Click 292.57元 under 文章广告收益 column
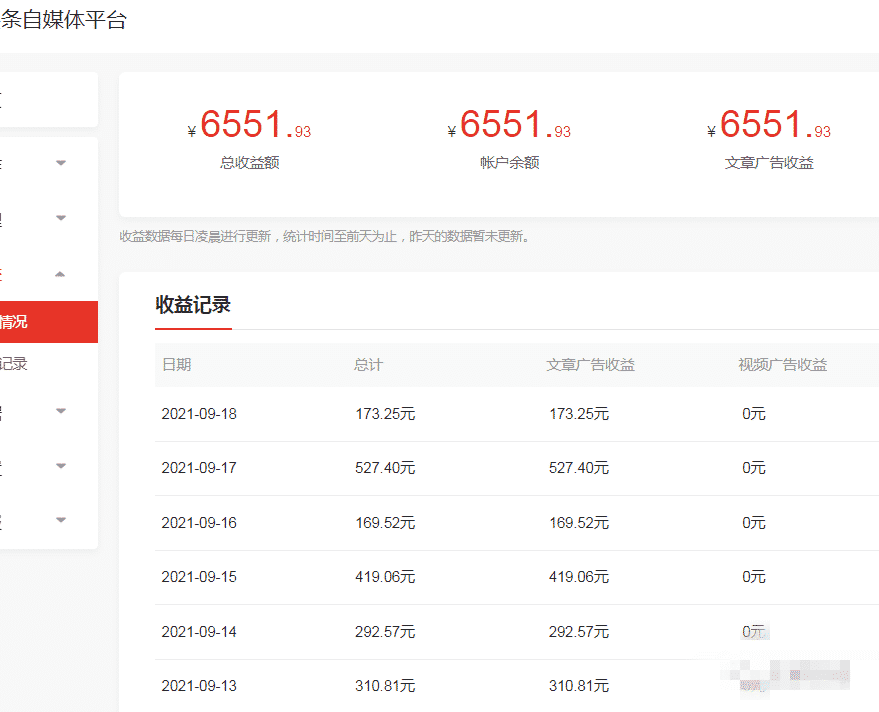Viewport: 879px width, 712px height. coord(579,632)
